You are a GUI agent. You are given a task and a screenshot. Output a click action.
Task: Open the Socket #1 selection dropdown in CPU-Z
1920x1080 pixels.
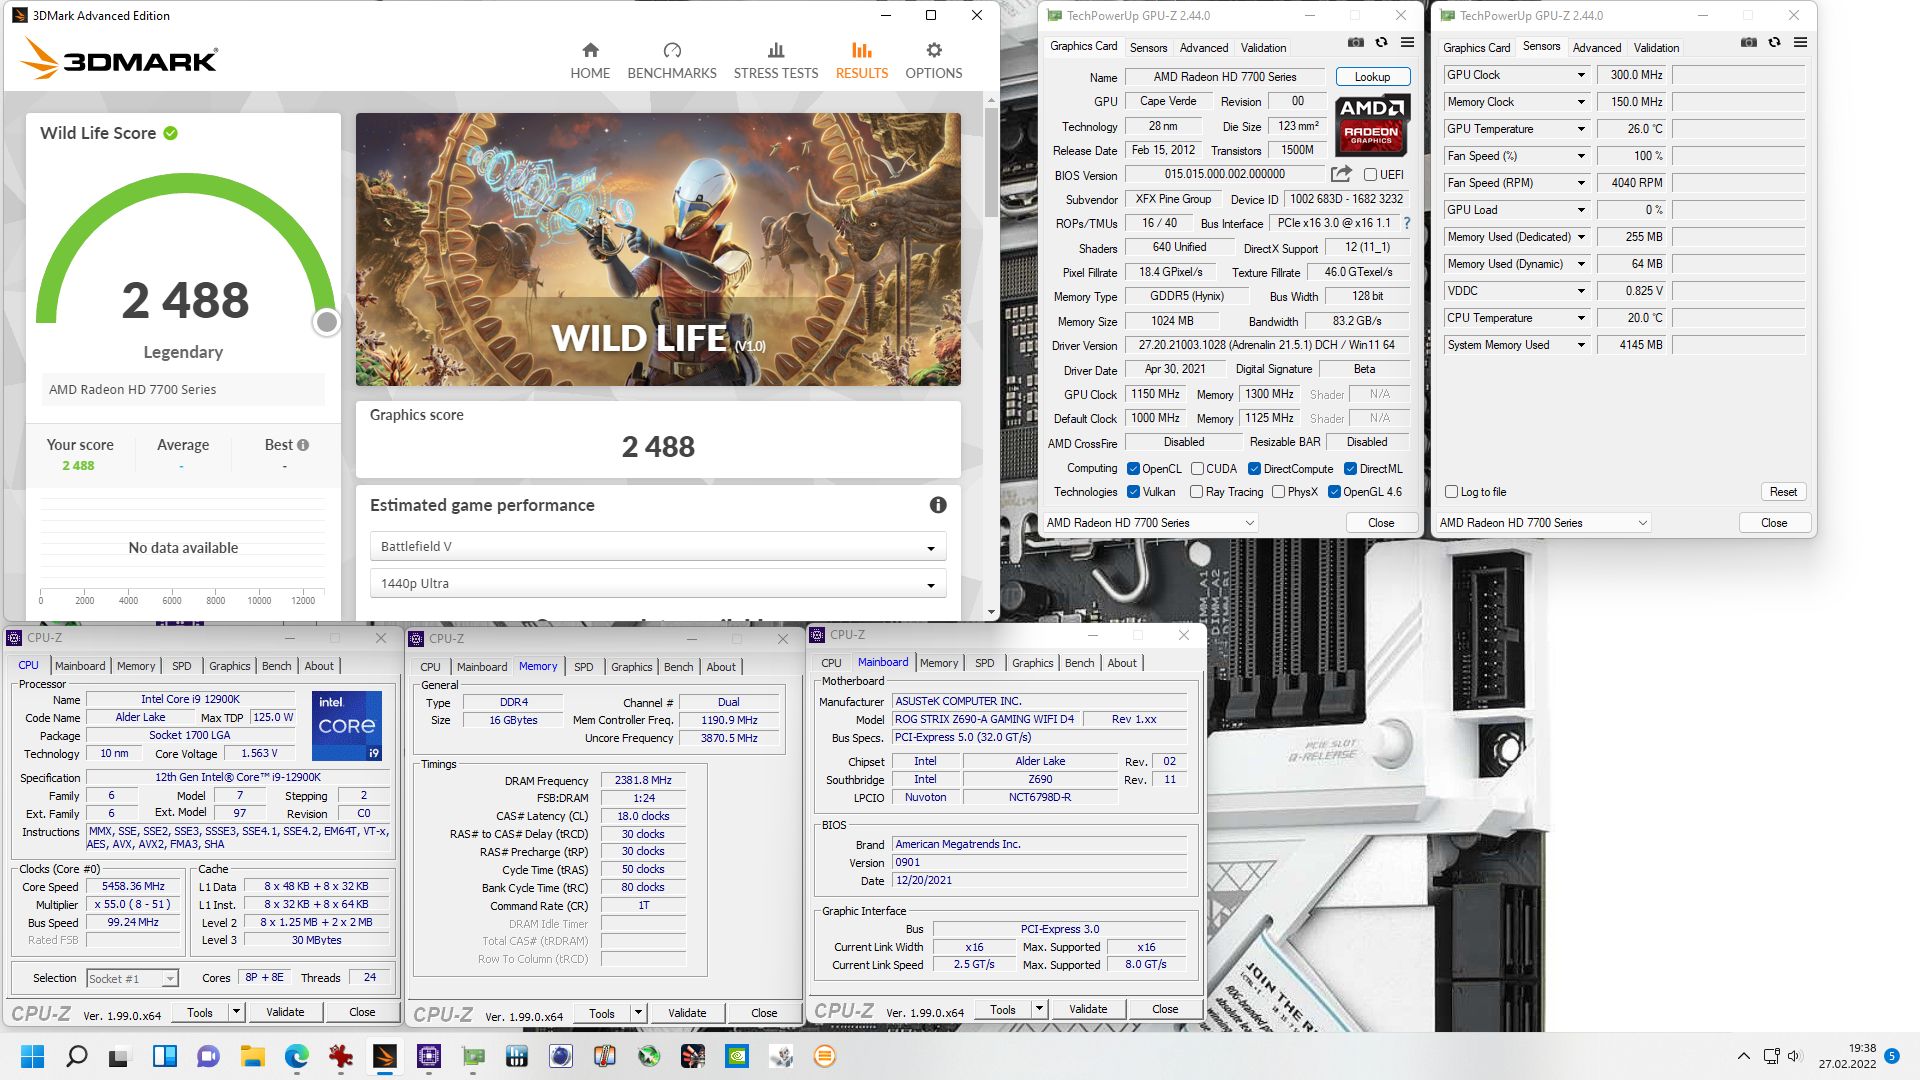click(132, 979)
